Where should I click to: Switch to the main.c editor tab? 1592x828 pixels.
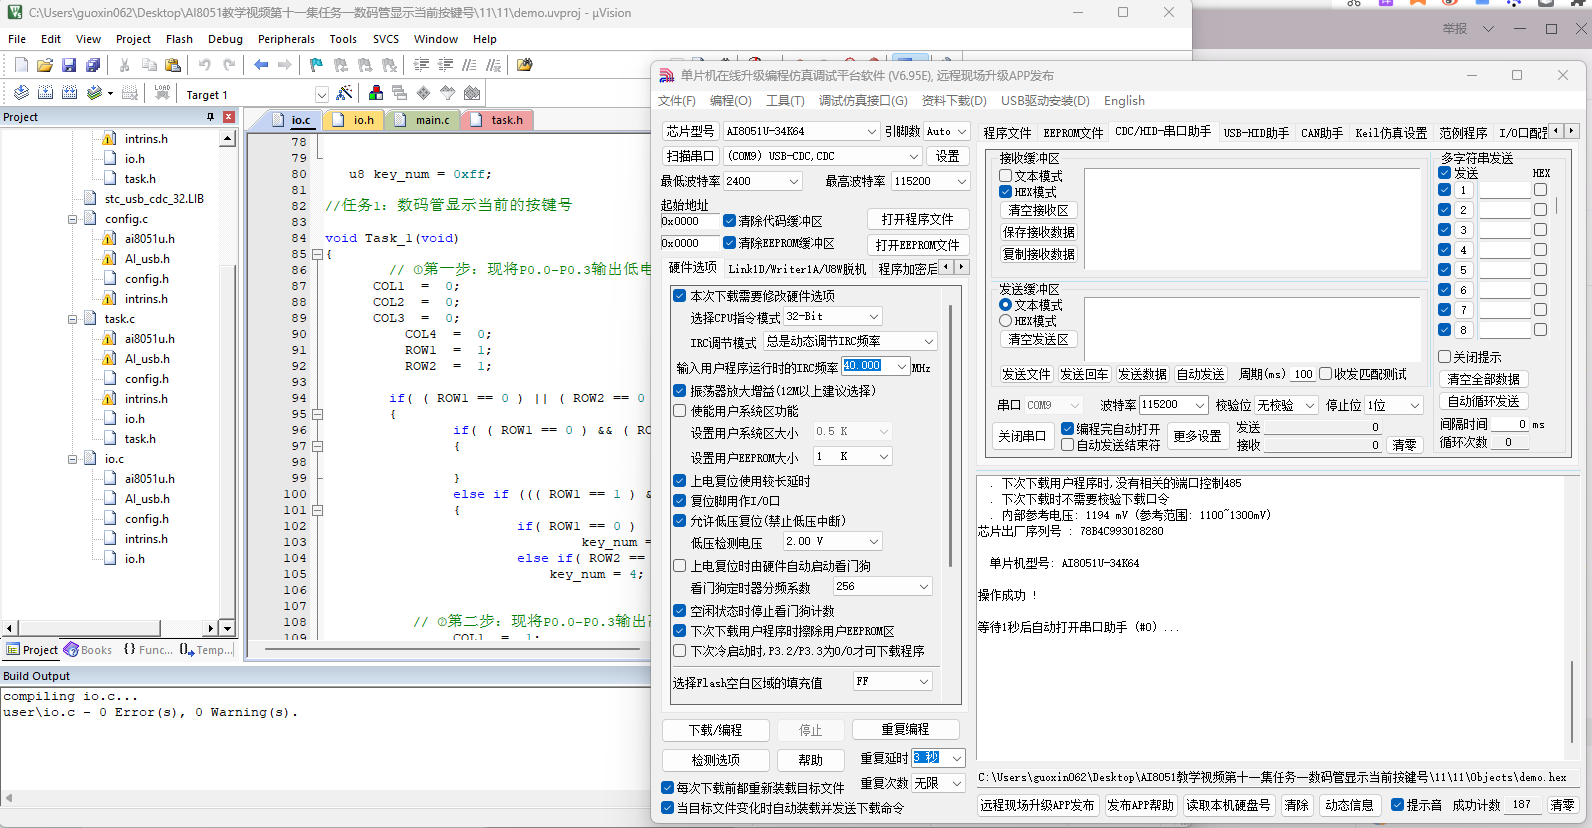click(x=432, y=120)
